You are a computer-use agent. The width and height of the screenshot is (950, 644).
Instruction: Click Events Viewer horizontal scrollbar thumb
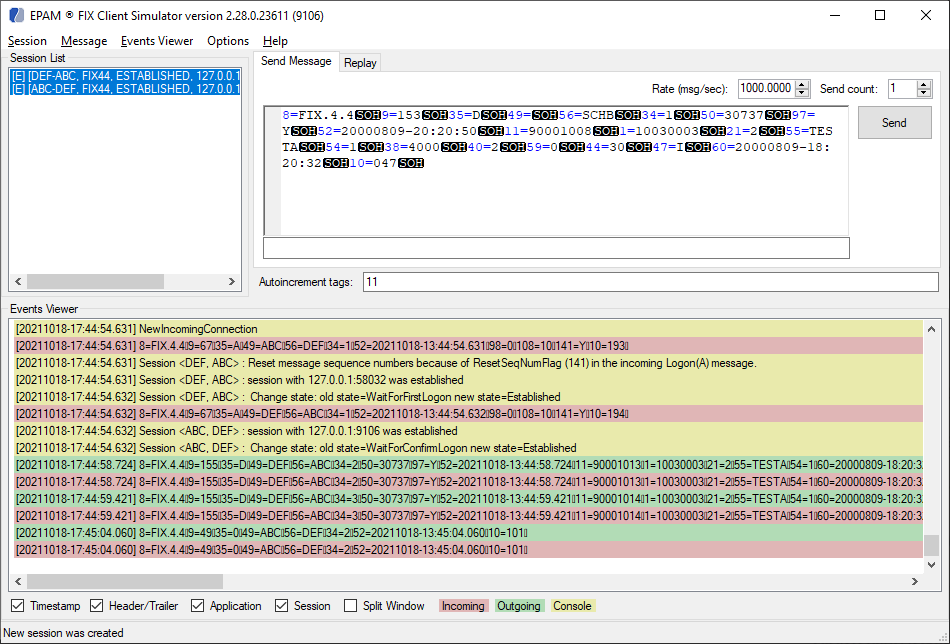(x=125, y=582)
